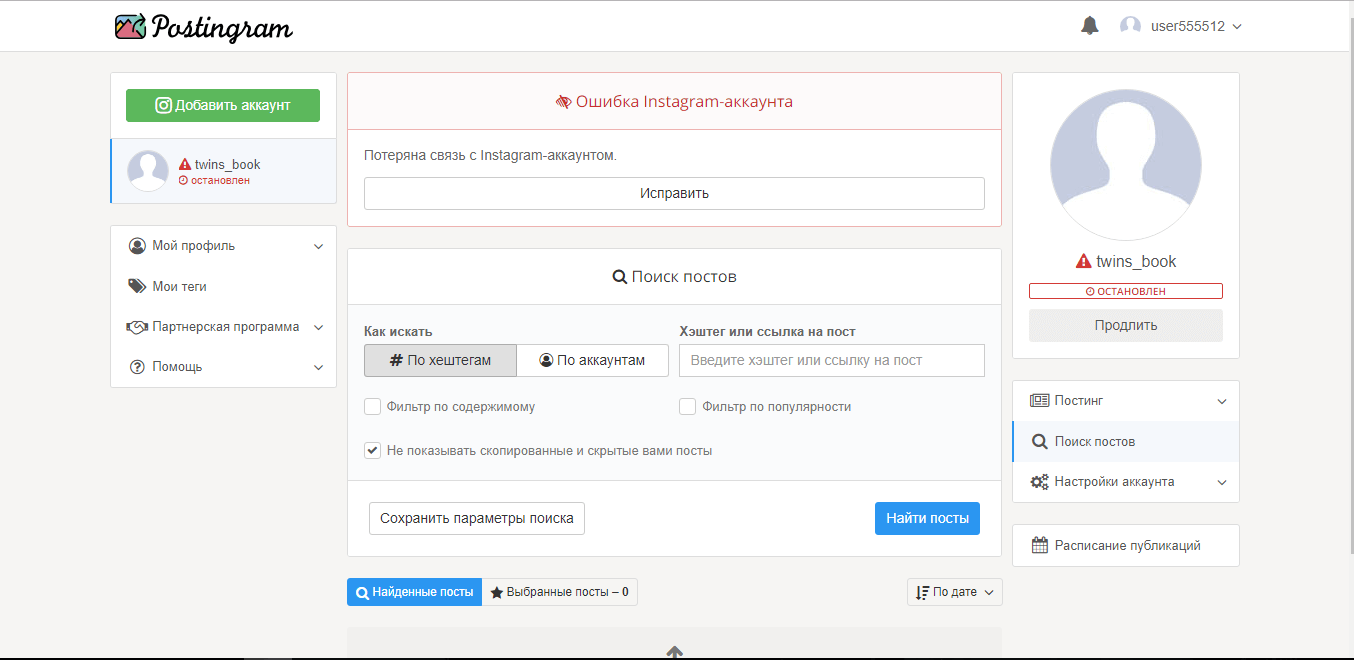
Task: Enable Фильтр по популярности checkbox
Action: (687, 407)
